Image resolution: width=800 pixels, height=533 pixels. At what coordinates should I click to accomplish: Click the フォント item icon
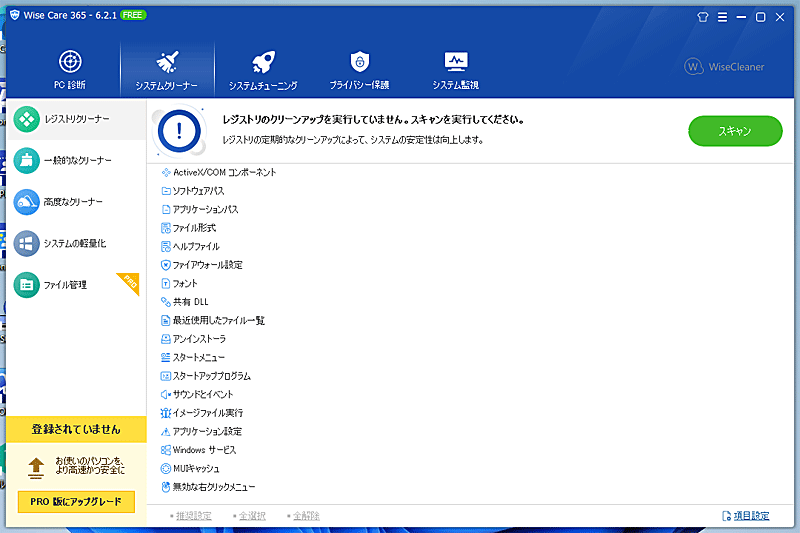(166, 283)
